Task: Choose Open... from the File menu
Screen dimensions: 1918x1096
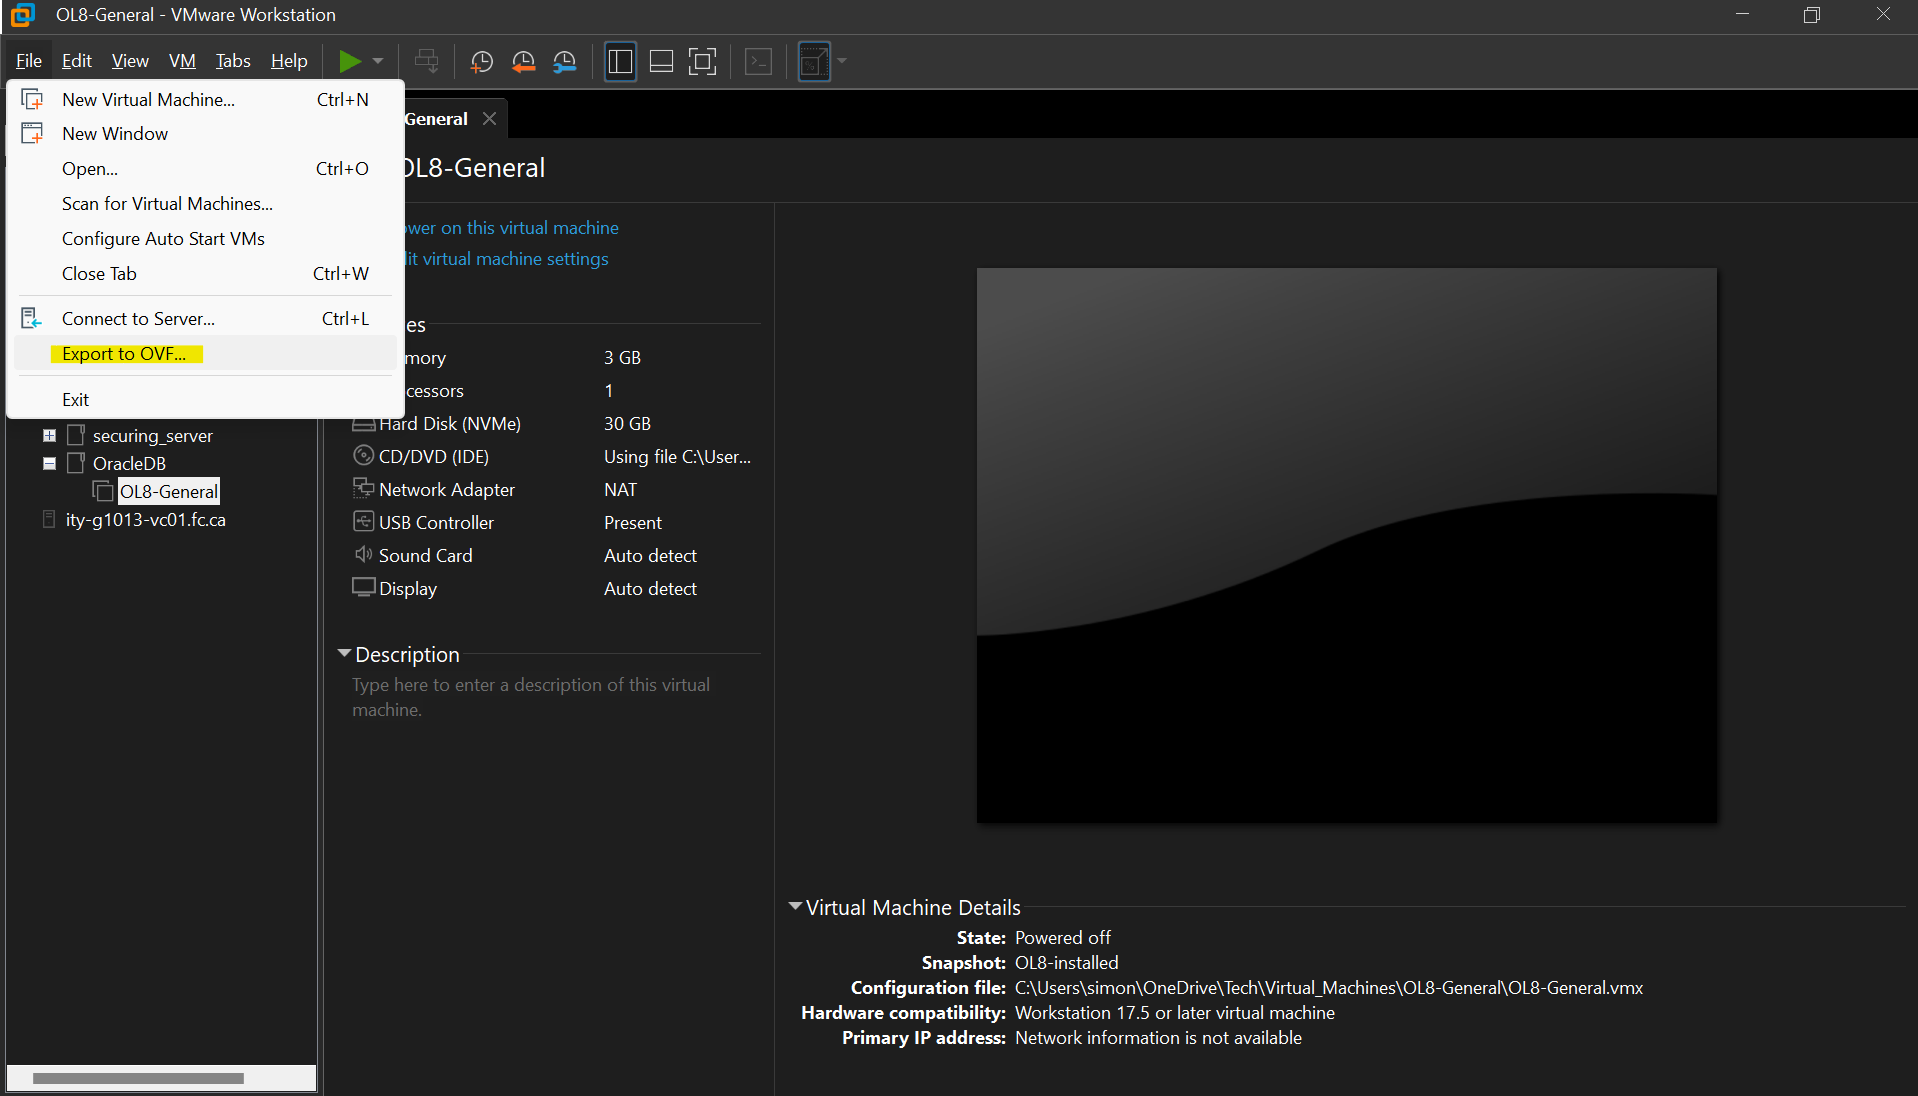Action: coord(205,169)
